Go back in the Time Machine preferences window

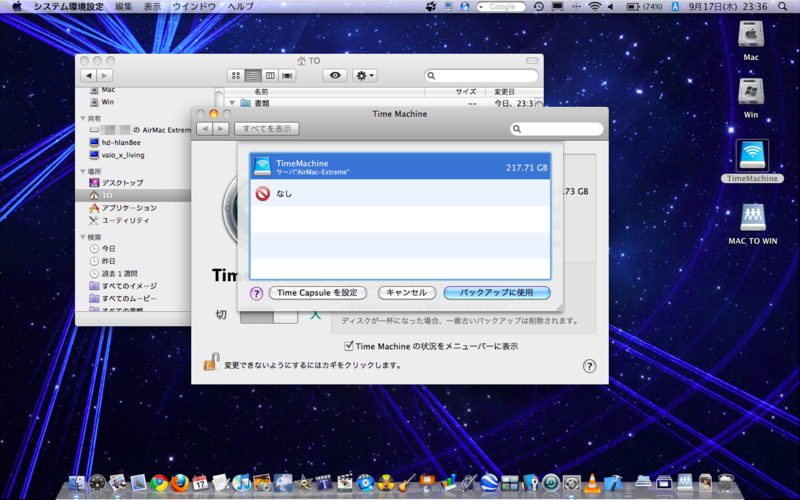click(205, 129)
